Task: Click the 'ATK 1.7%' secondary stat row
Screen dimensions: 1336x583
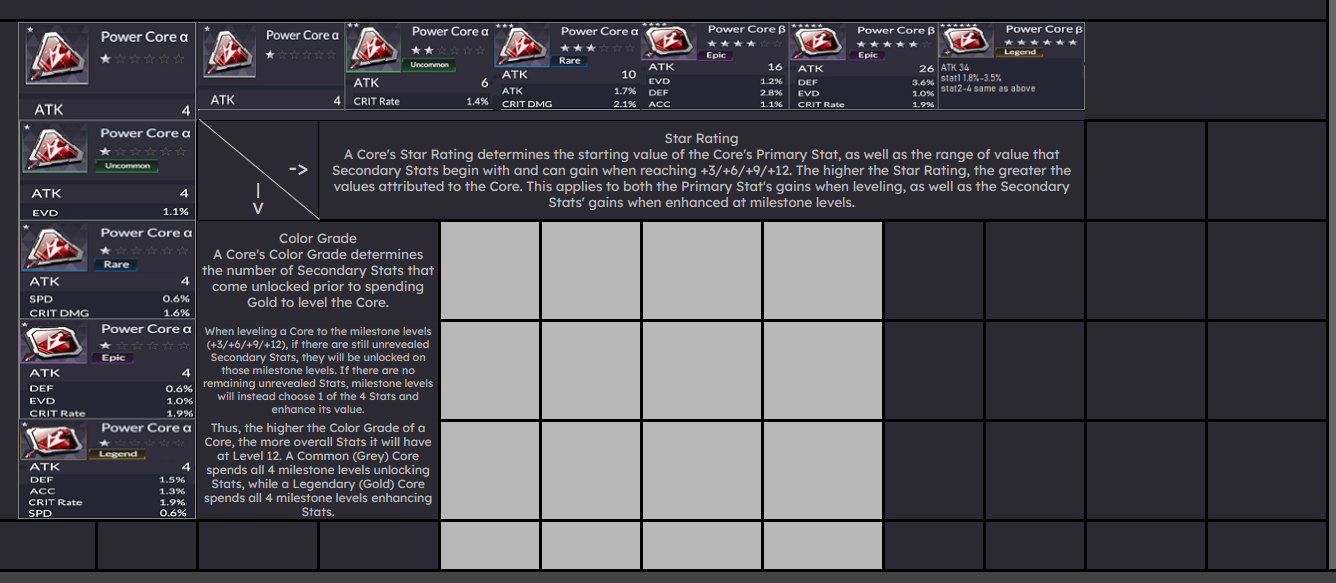Action: 568,90
